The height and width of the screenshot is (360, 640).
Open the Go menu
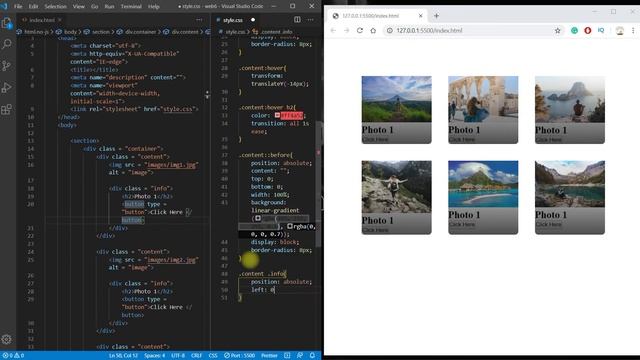[x=95, y=6]
